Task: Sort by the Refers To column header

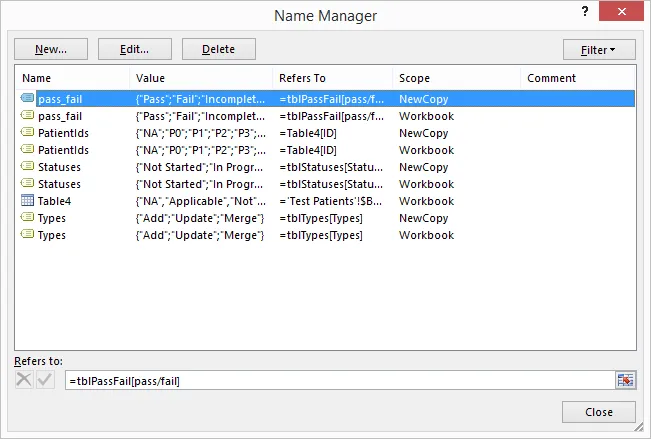Action: [333, 78]
